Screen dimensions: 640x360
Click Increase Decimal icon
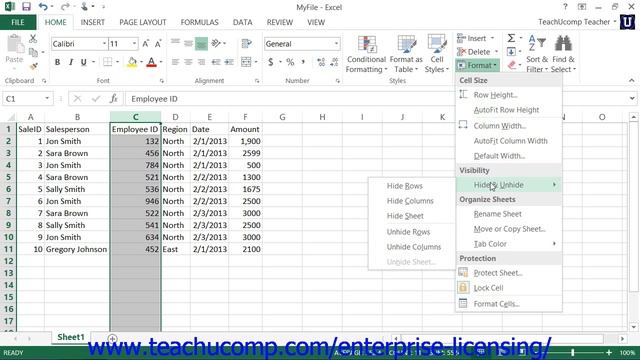(321, 62)
